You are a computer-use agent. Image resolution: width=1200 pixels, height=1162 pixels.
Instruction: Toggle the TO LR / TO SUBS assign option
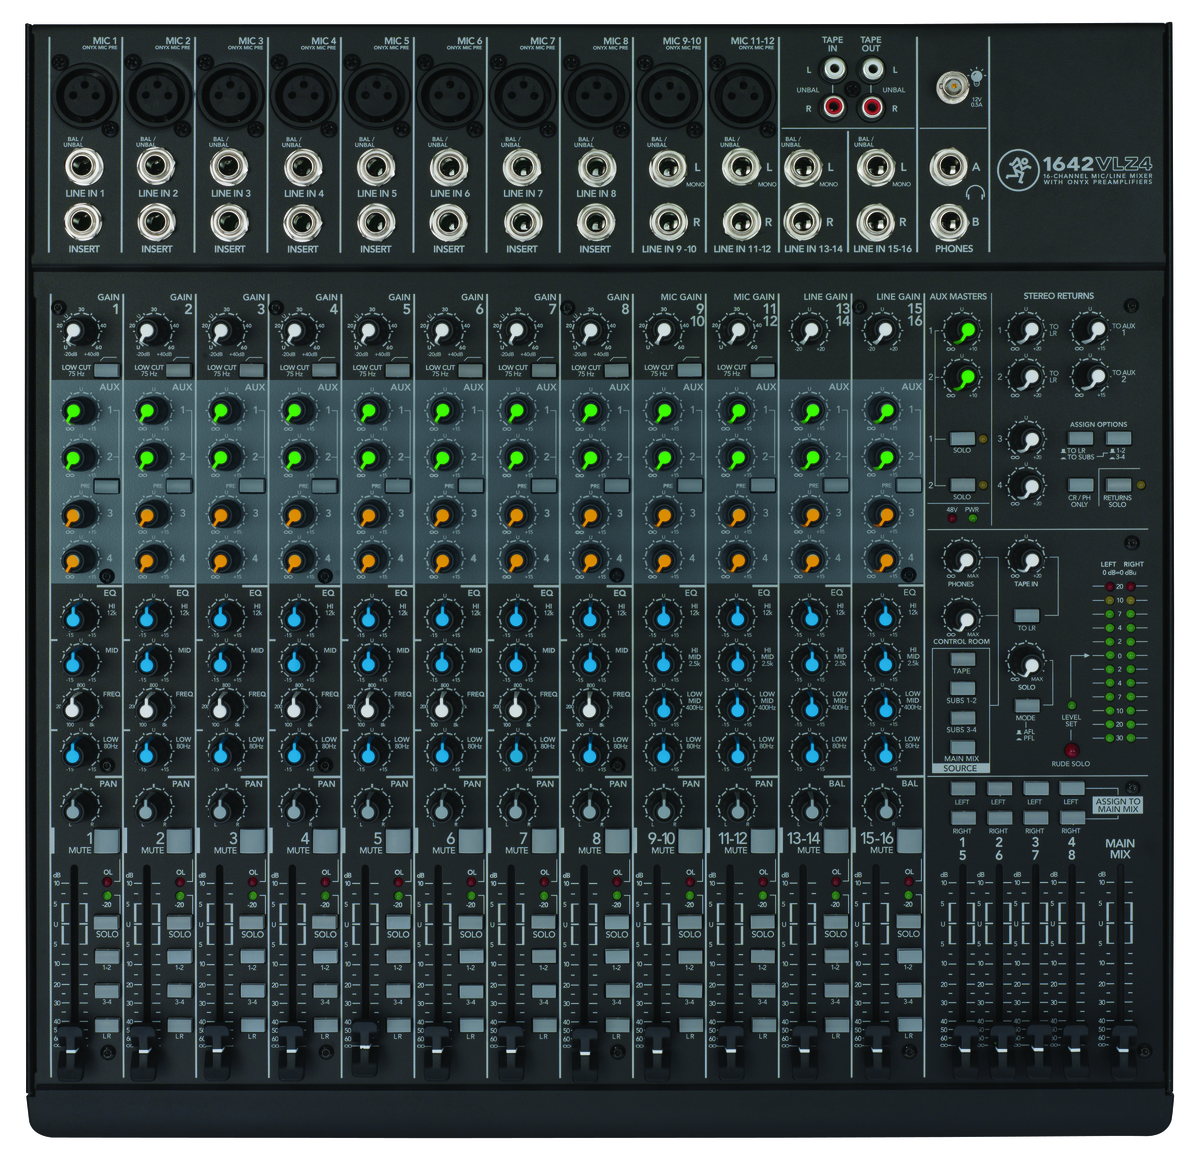point(1080,438)
